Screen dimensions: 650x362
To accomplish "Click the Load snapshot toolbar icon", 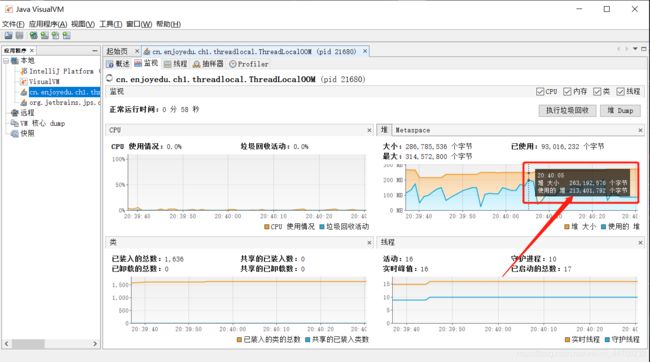I will pyautogui.click(x=8, y=36).
